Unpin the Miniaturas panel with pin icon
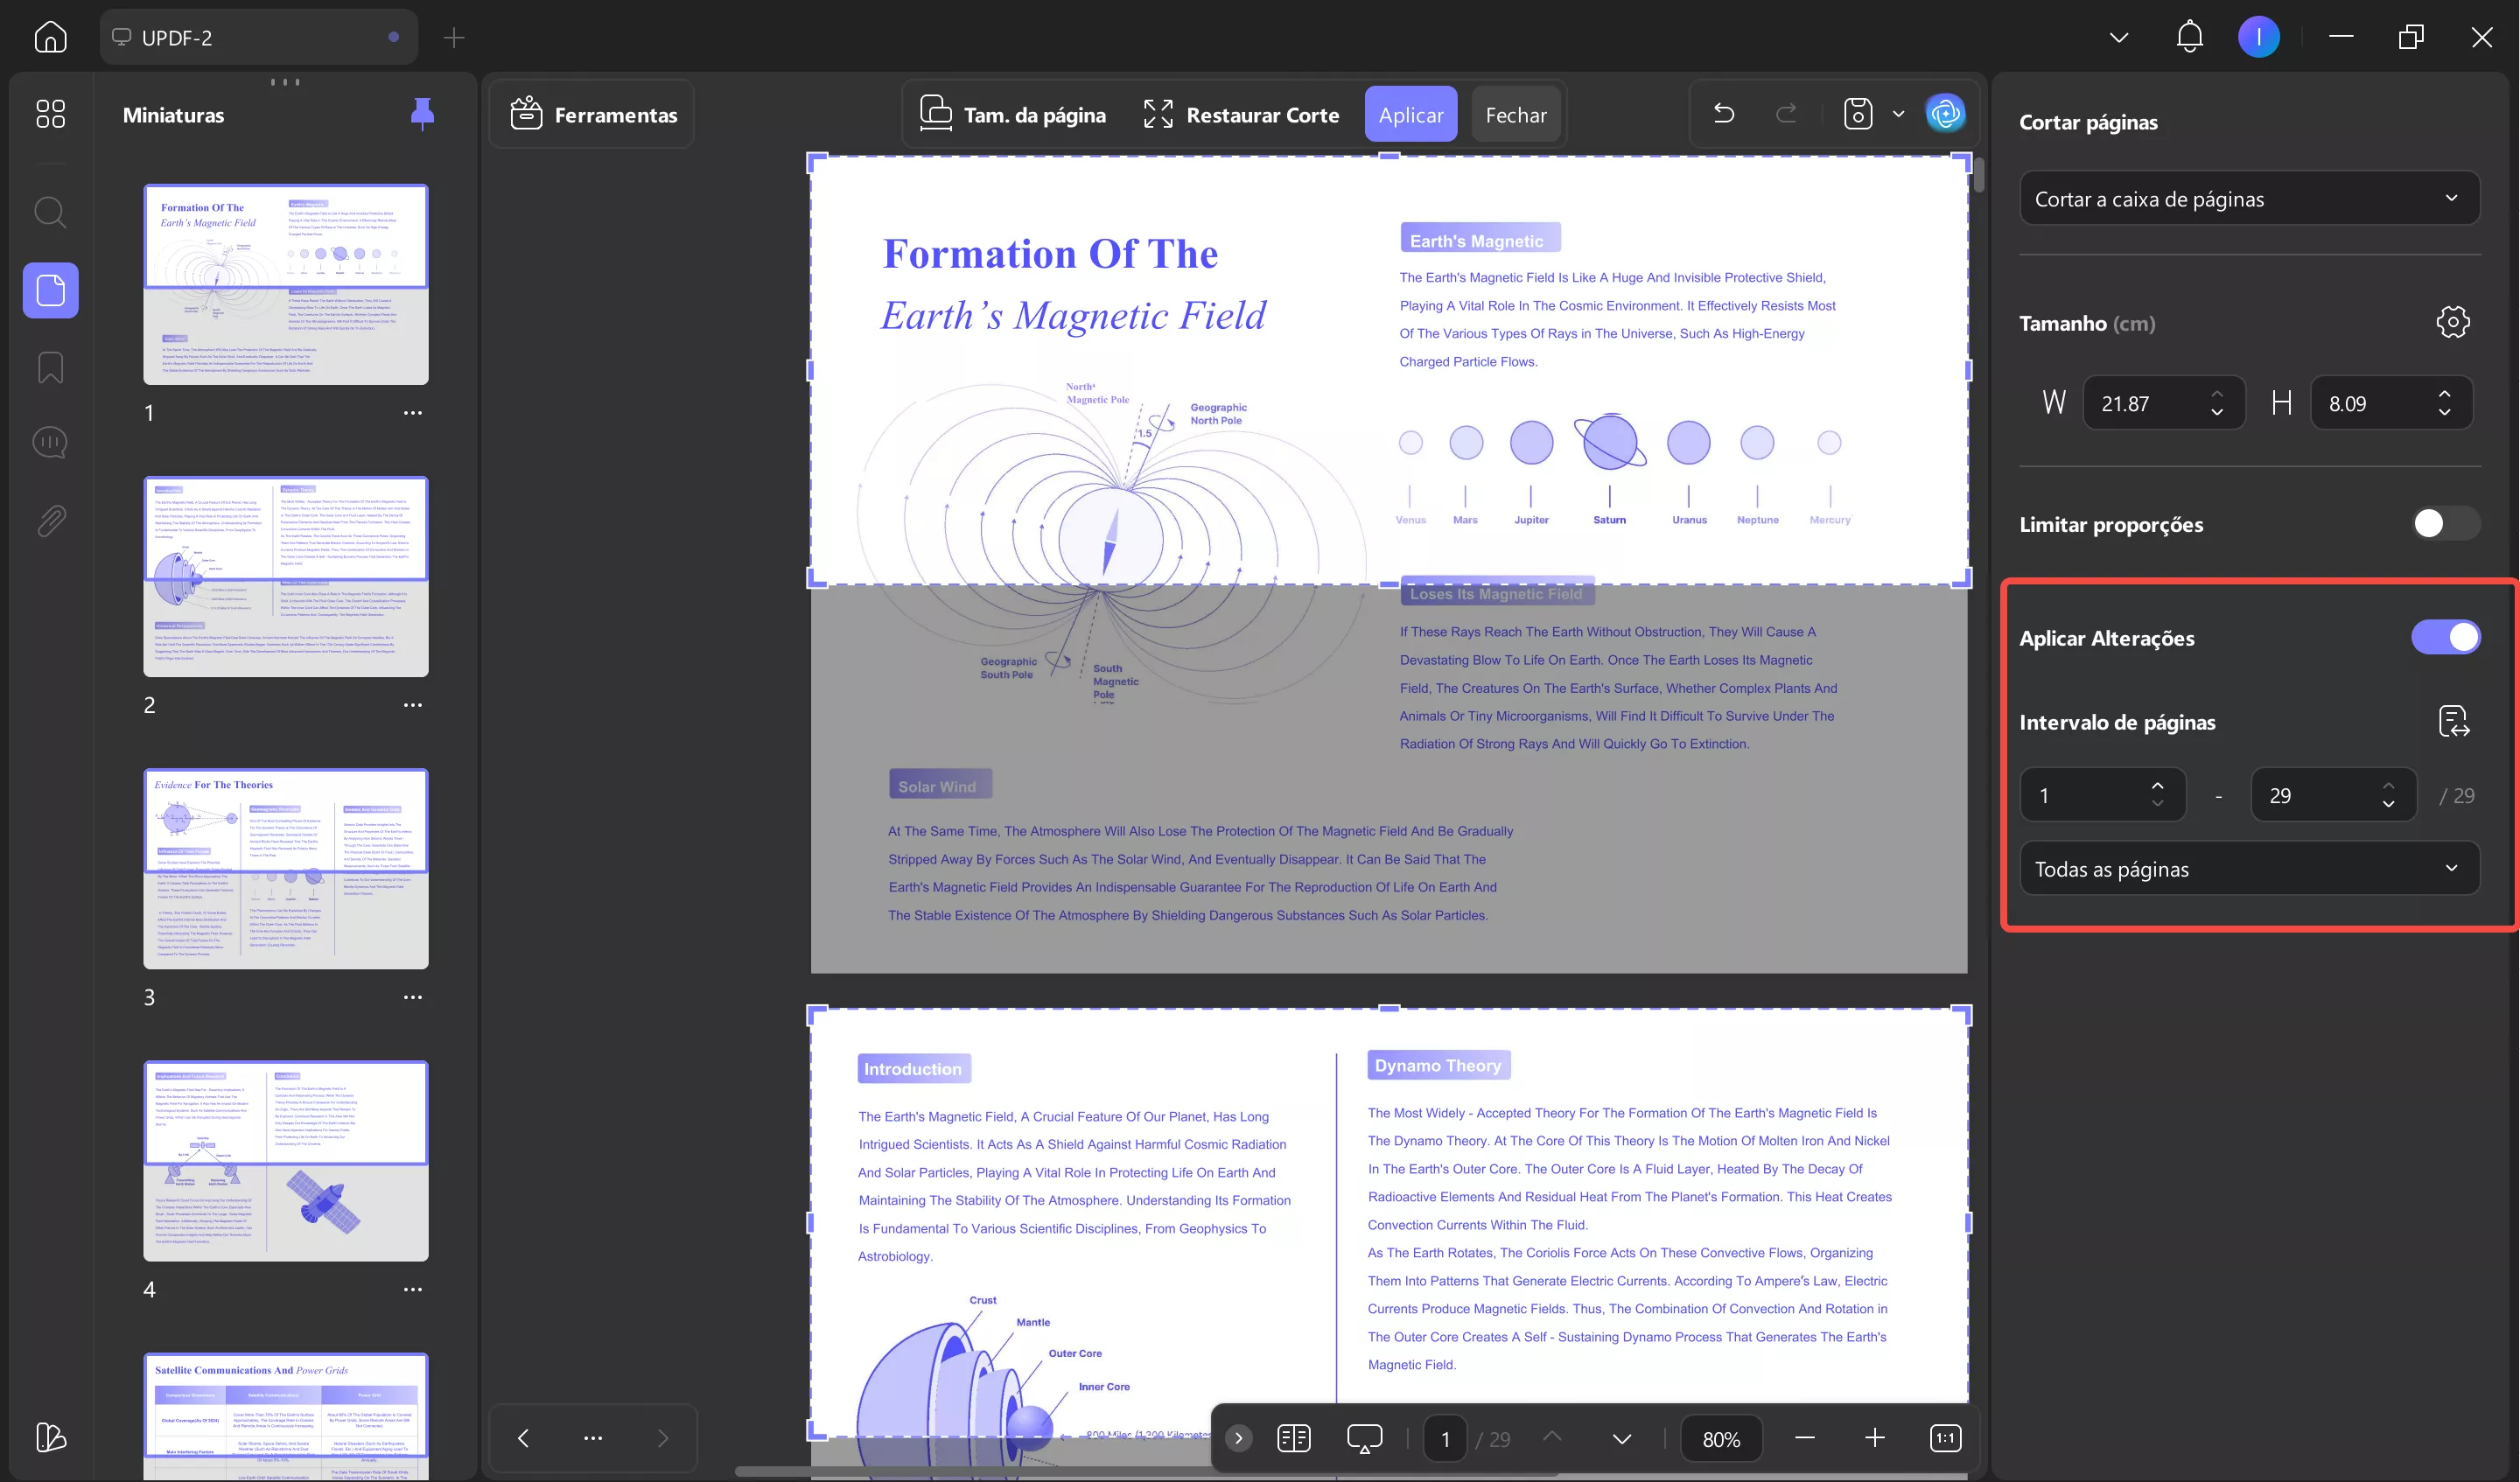This screenshot has width=2520, height=1482. 422,114
